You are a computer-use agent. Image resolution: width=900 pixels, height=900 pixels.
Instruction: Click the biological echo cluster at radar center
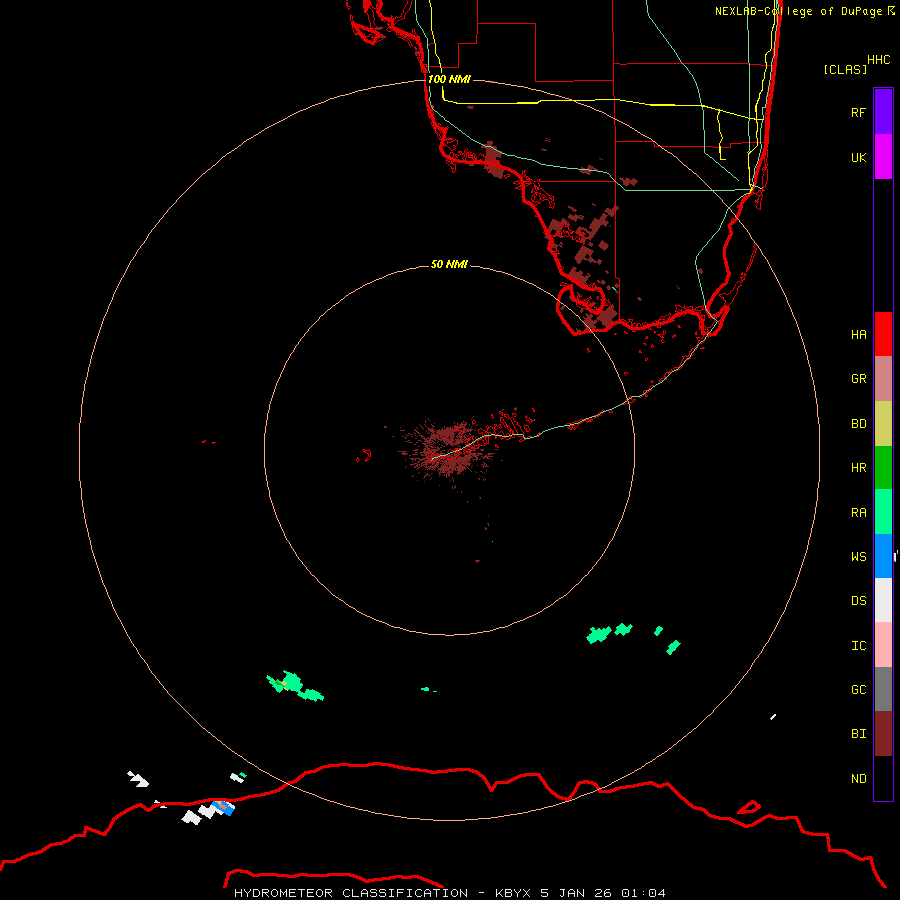point(448,451)
